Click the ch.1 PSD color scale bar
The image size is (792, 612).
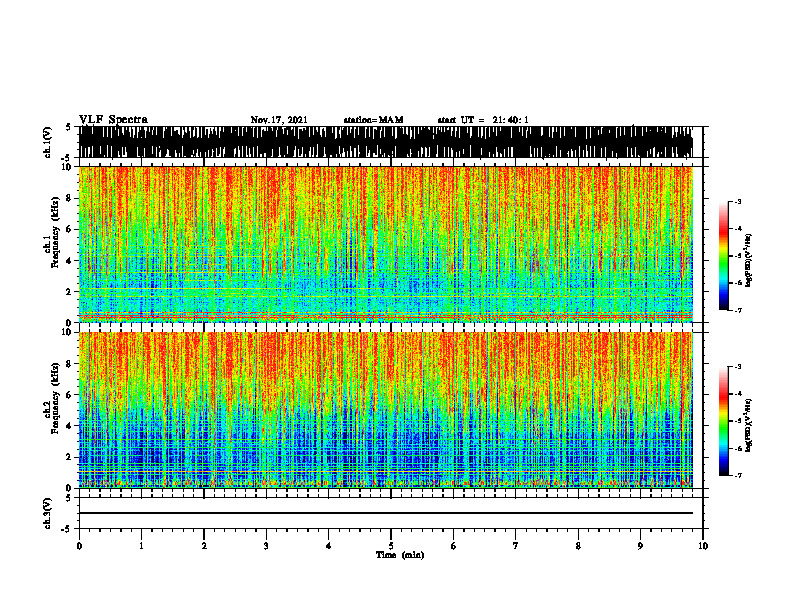pyautogui.click(x=724, y=256)
